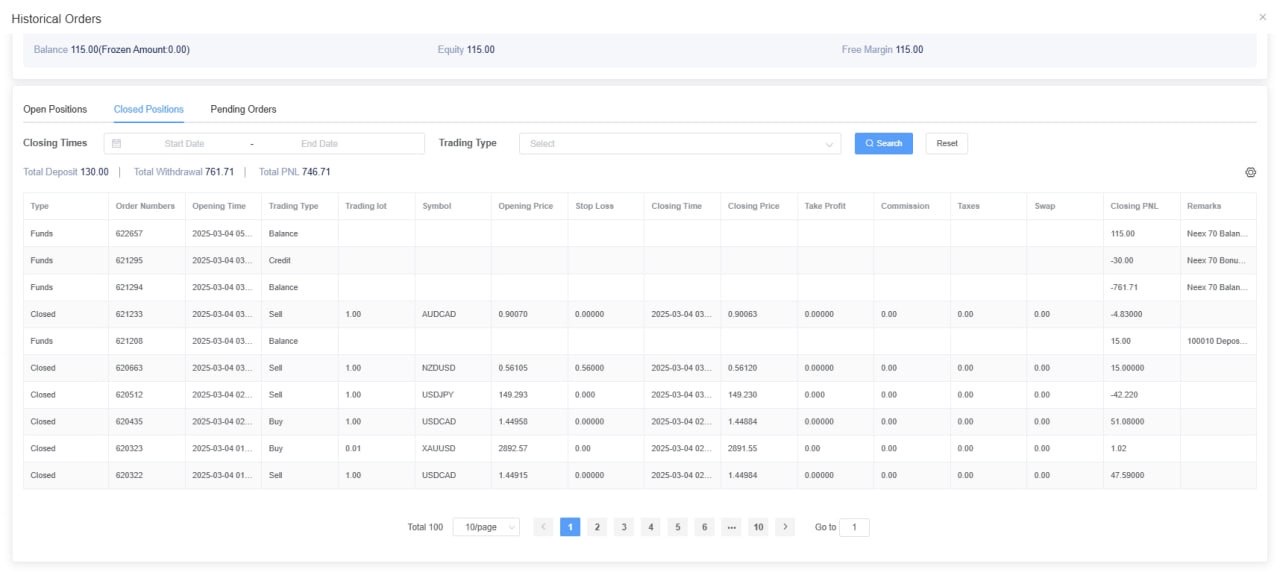This screenshot has height=581, width=1280.
Task: Expand the Trading Type select dropdown
Action: point(680,144)
